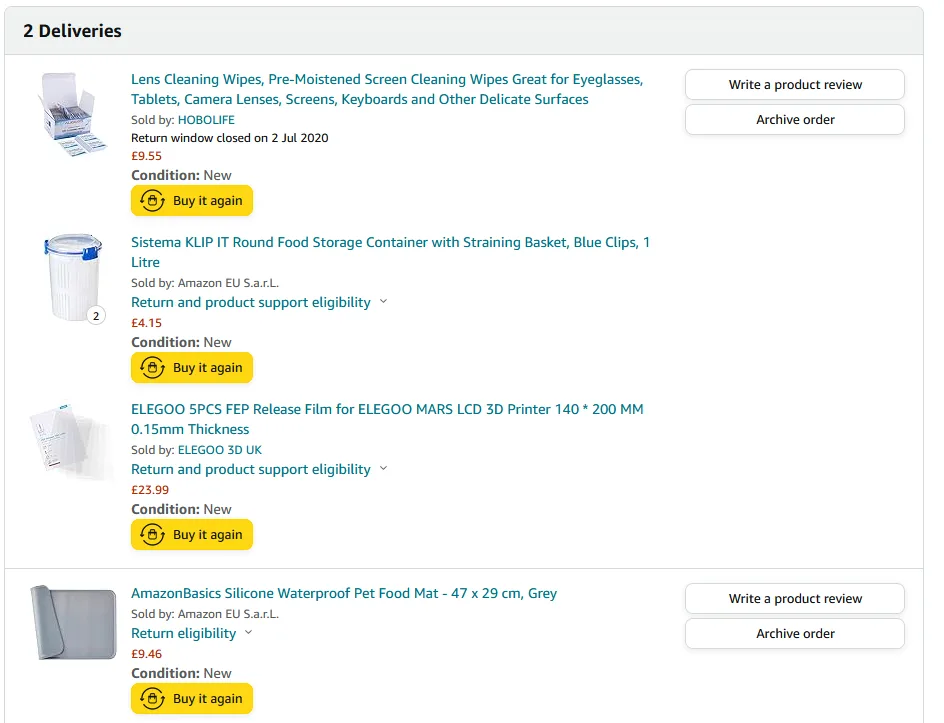The height and width of the screenshot is (723, 944).
Task: Visit the ELEGOO 3D UK seller page
Action: click(220, 450)
